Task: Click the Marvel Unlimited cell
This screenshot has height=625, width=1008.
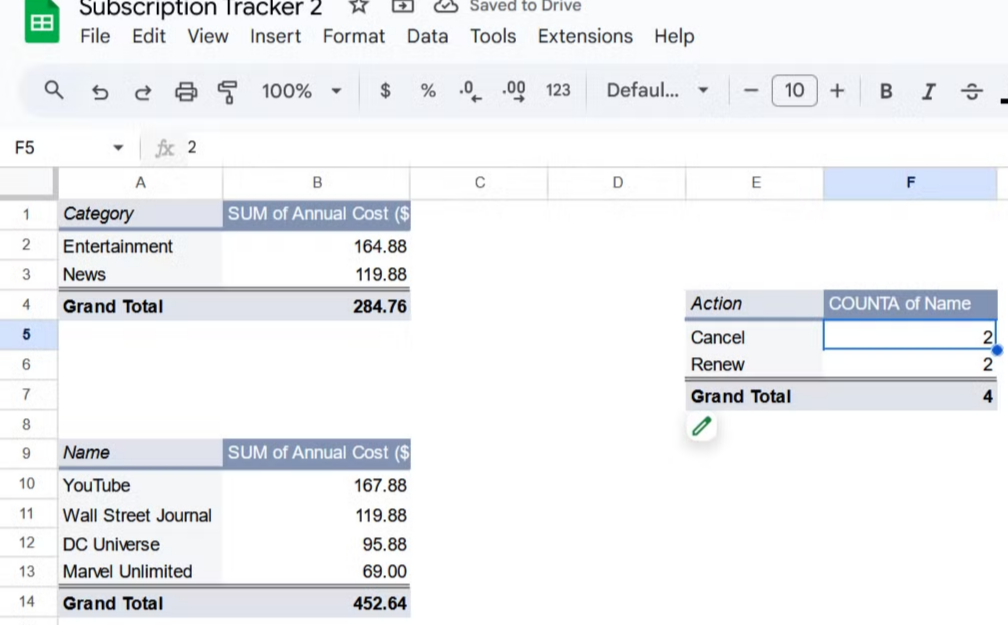Action: click(x=140, y=571)
